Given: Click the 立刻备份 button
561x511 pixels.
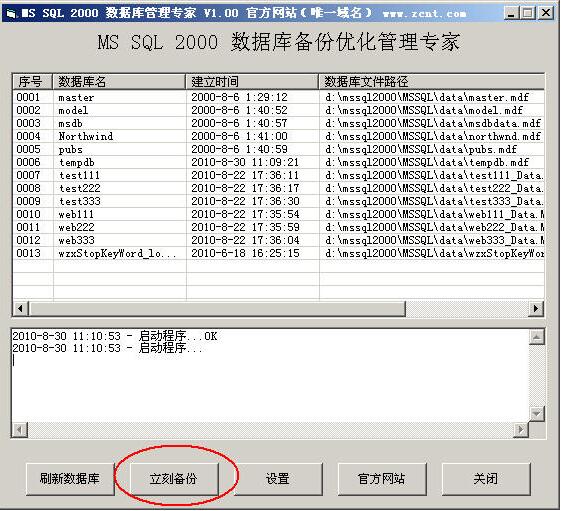Looking at the screenshot, I should [174, 478].
